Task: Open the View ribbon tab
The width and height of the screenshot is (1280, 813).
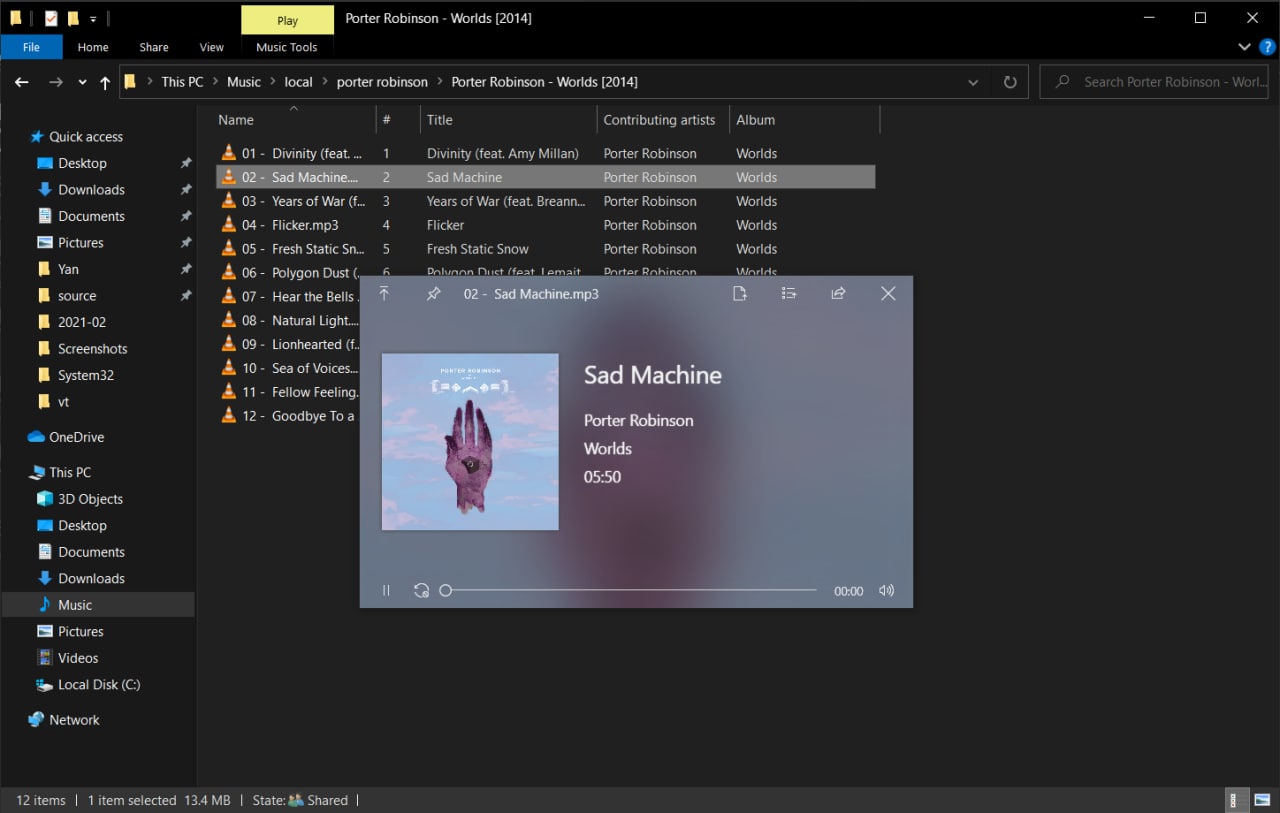Action: (212, 47)
